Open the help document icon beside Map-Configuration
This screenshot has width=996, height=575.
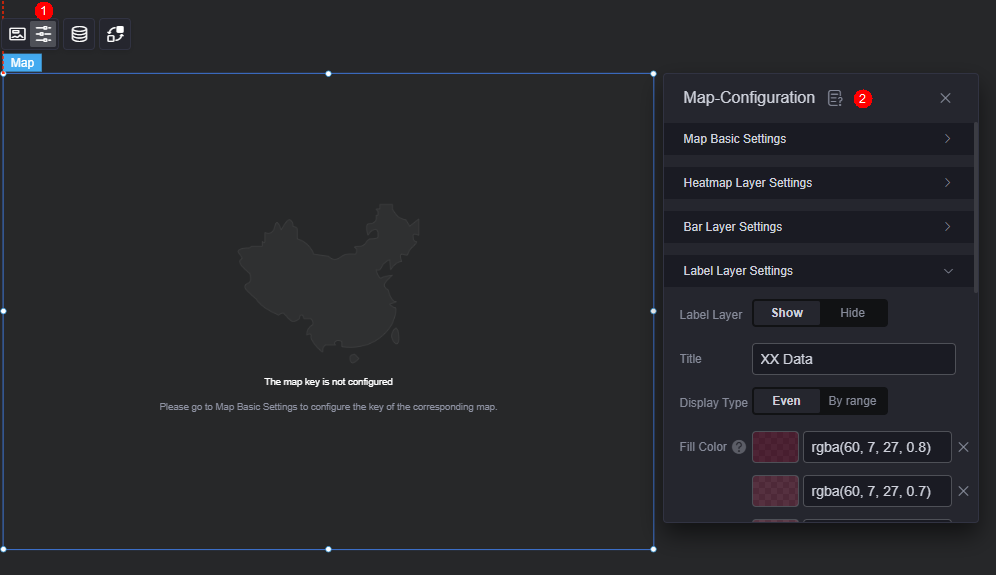835,98
